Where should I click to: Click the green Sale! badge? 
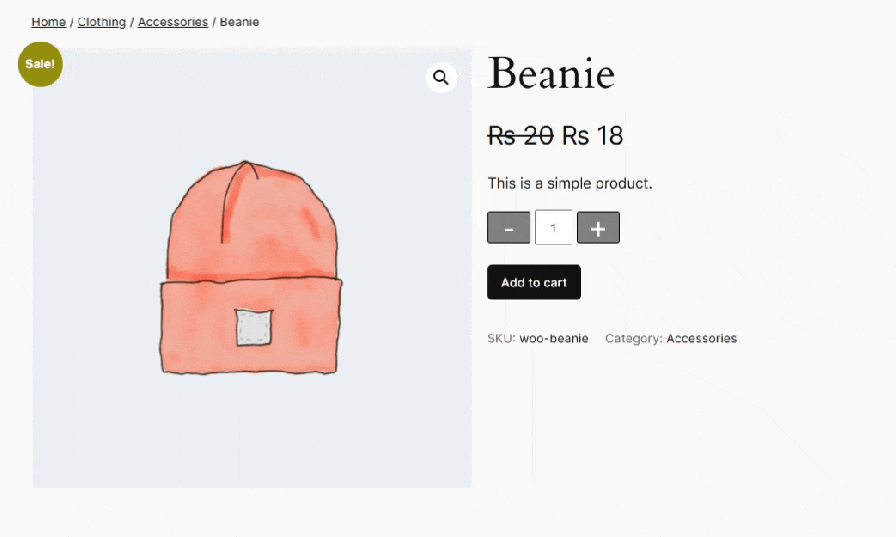[40, 64]
